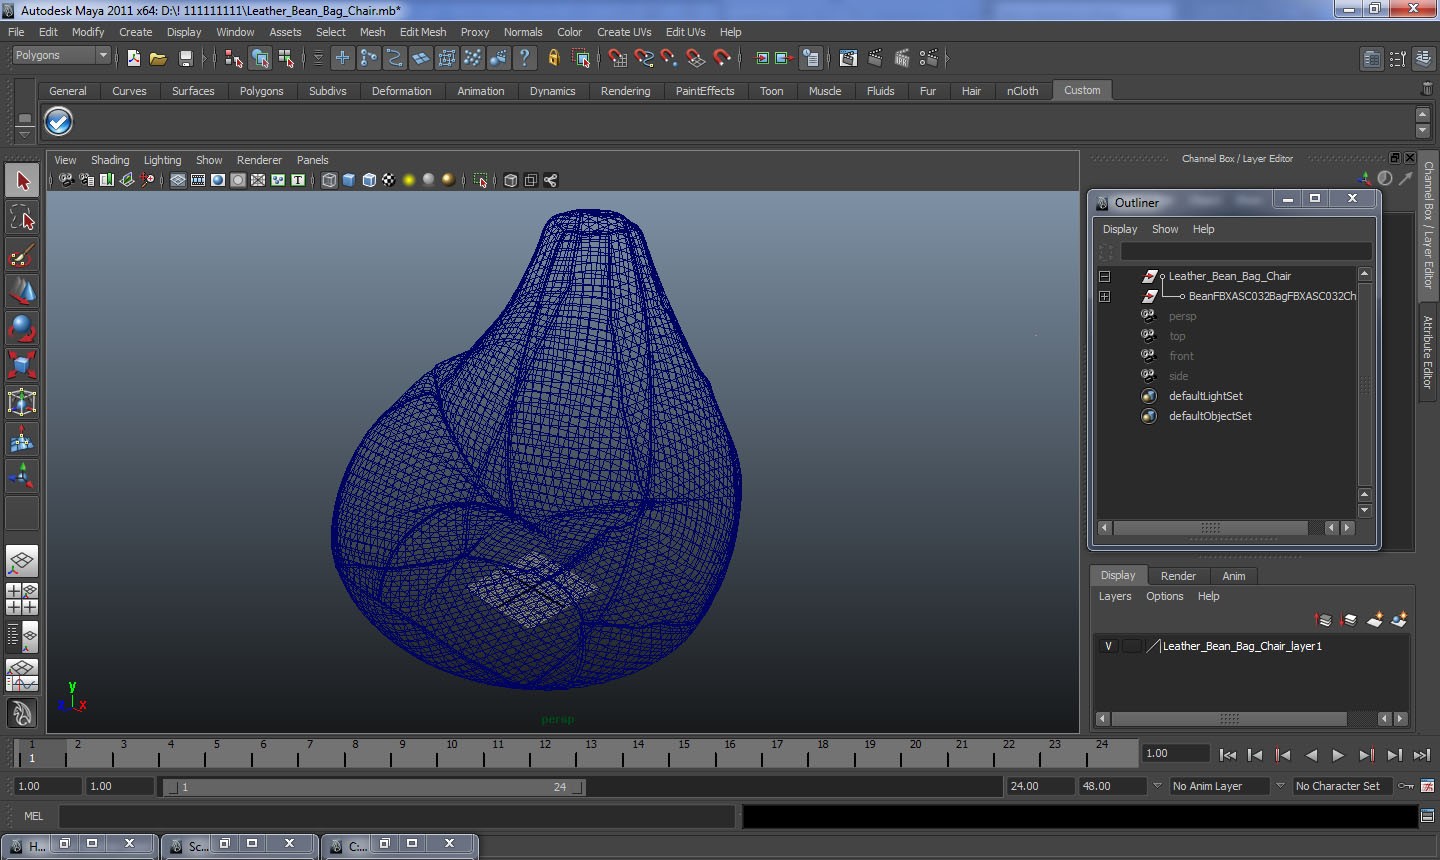Open the Edit Mesh menu
1440x860 pixels.
point(423,32)
